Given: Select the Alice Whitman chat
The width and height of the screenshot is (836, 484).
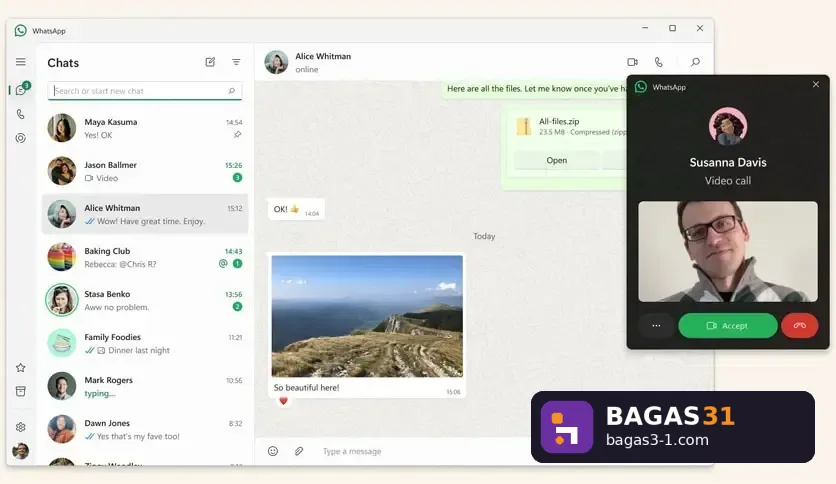Looking at the screenshot, I should point(144,214).
